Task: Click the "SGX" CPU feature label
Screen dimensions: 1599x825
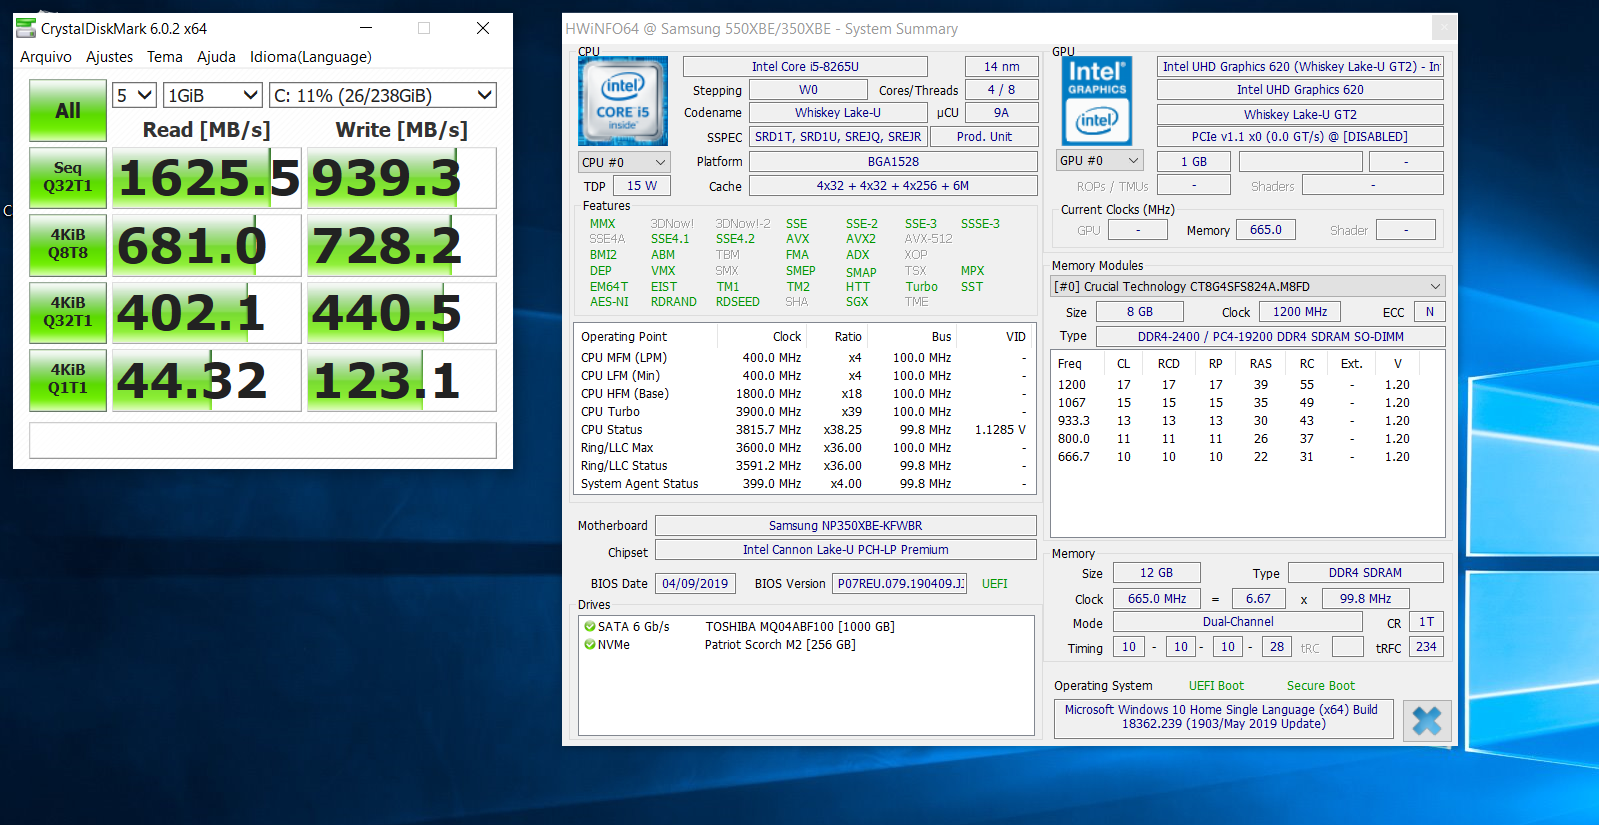Action: point(857,302)
